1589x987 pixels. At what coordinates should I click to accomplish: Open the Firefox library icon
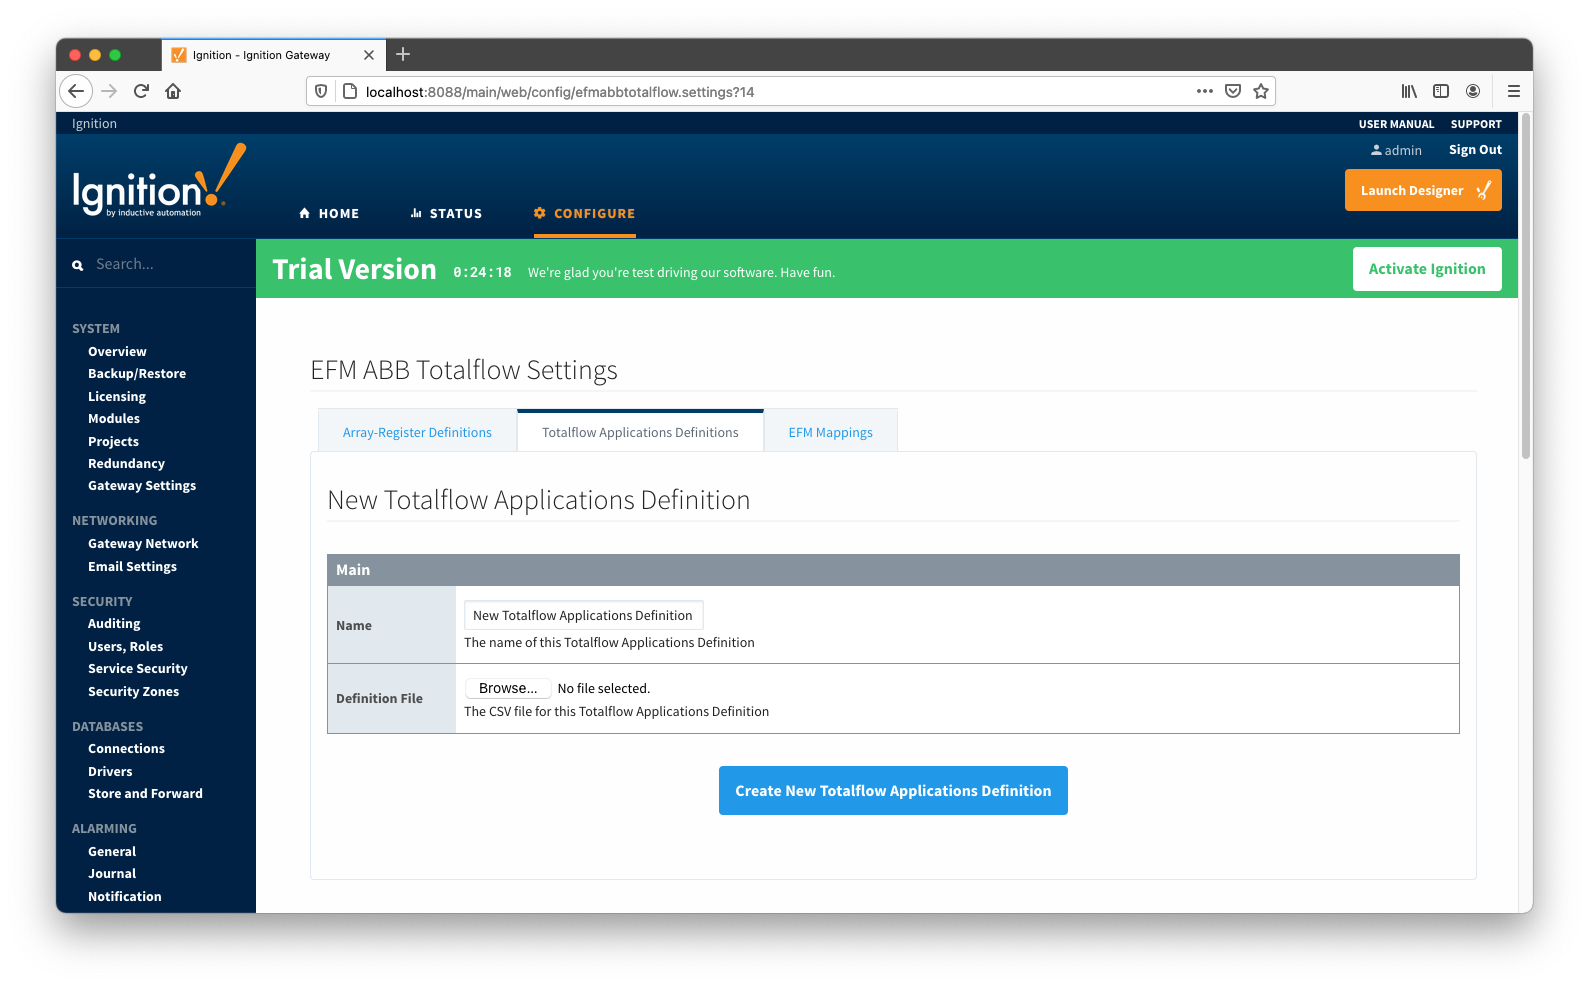pyautogui.click(x=1409, y=91)
